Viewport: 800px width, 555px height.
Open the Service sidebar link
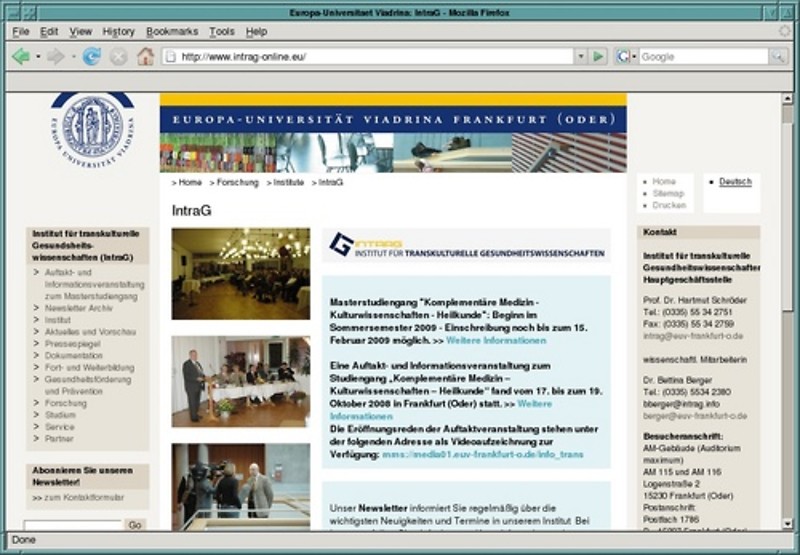[60, 427]
